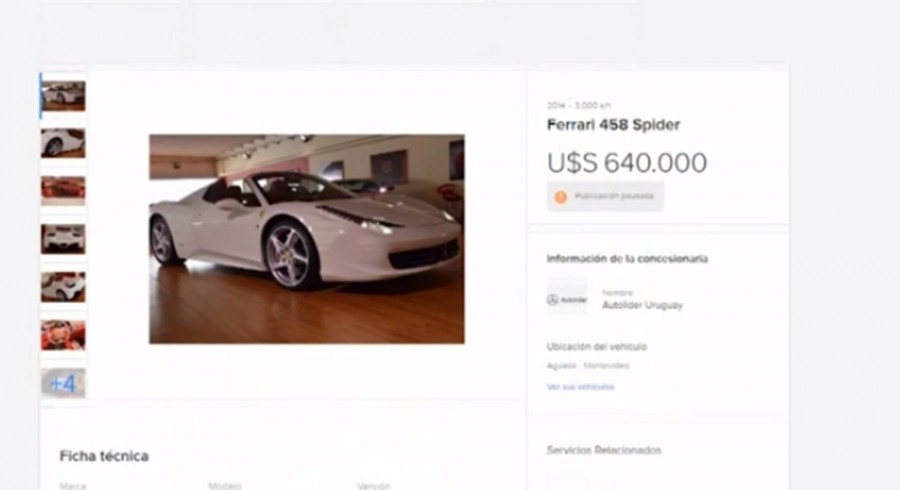
Task: Open the +4 more photos thumbnail
Action: (63, 383)
